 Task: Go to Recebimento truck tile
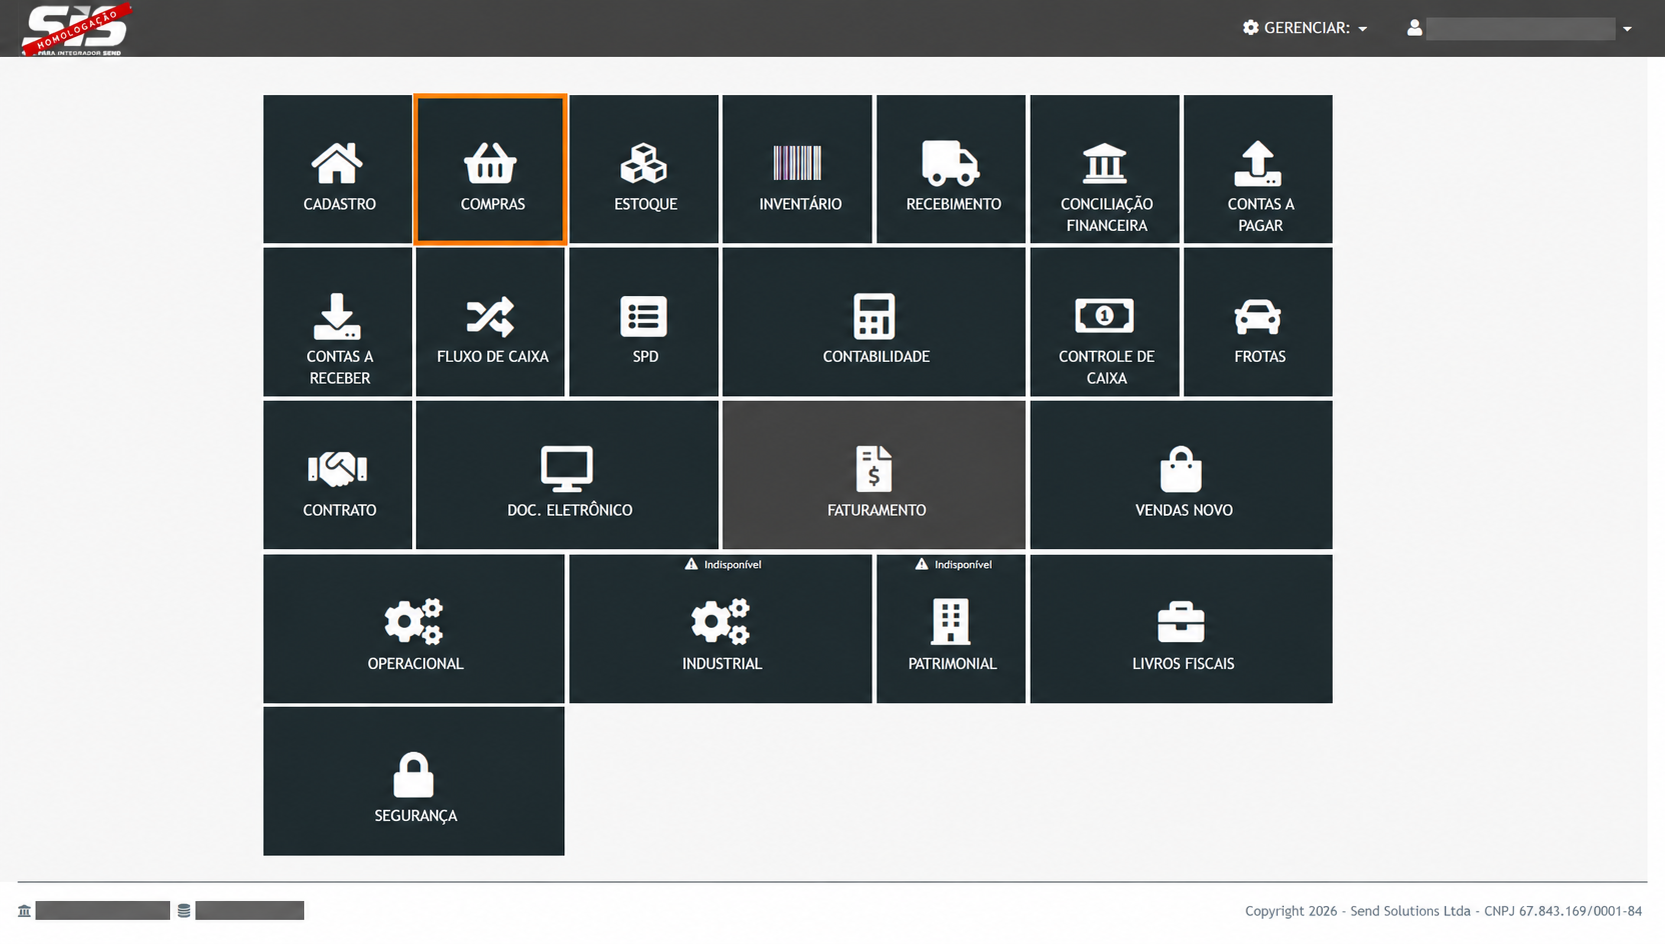pyautogui.click(x=951, y=169)
